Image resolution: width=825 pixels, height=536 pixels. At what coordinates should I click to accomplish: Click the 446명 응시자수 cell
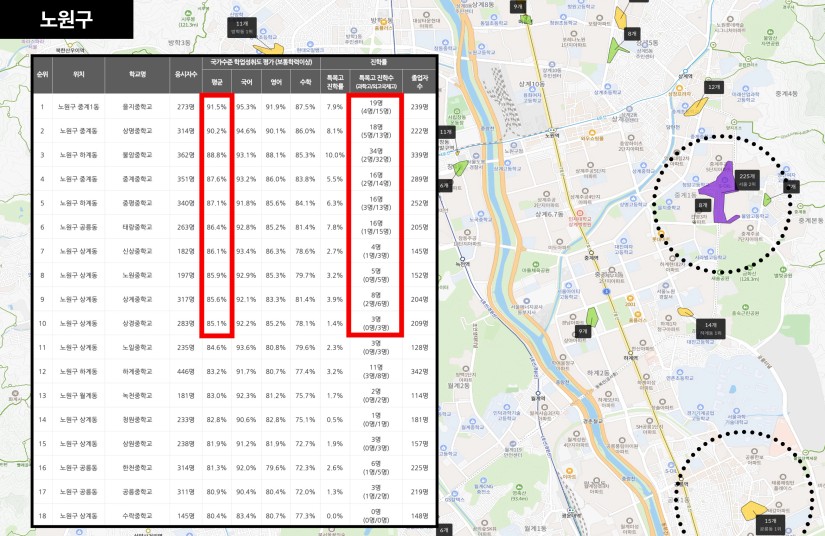pos(186,371)
